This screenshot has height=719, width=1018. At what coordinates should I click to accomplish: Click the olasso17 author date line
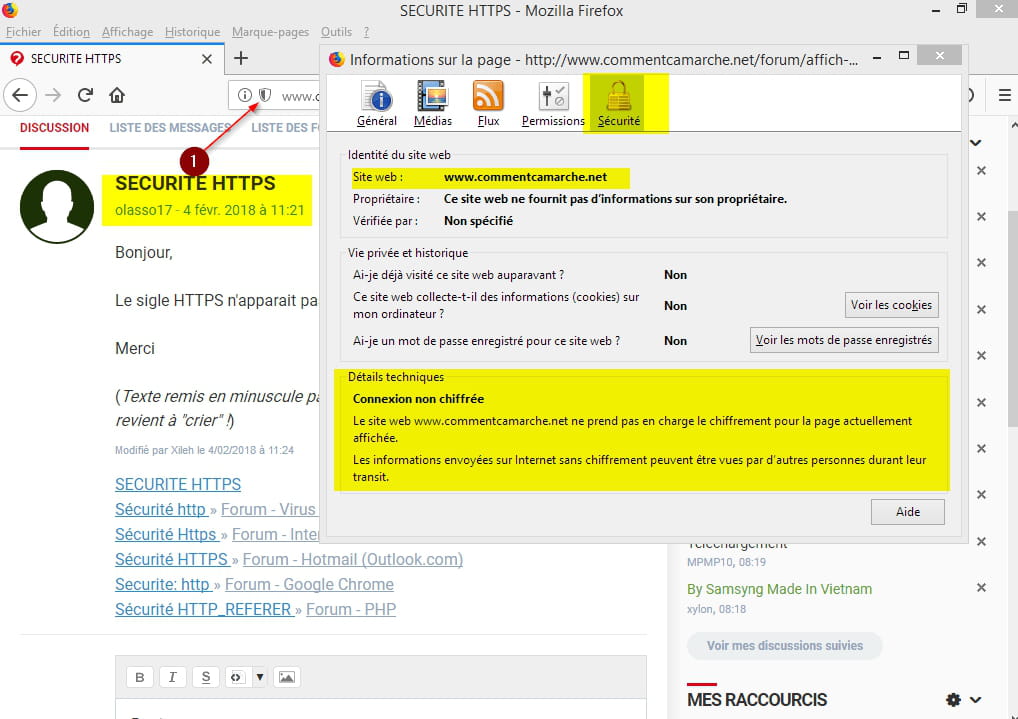(x=210, y=210)
